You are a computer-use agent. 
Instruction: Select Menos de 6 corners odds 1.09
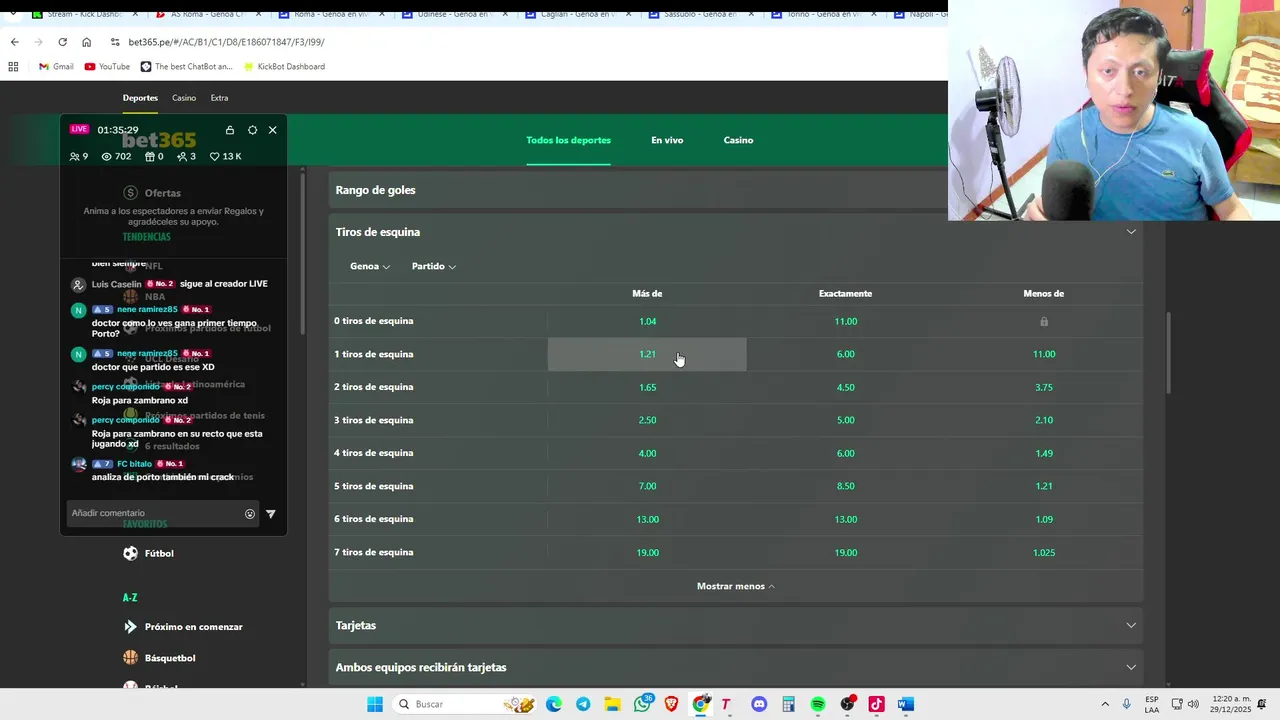[1044, 519]
